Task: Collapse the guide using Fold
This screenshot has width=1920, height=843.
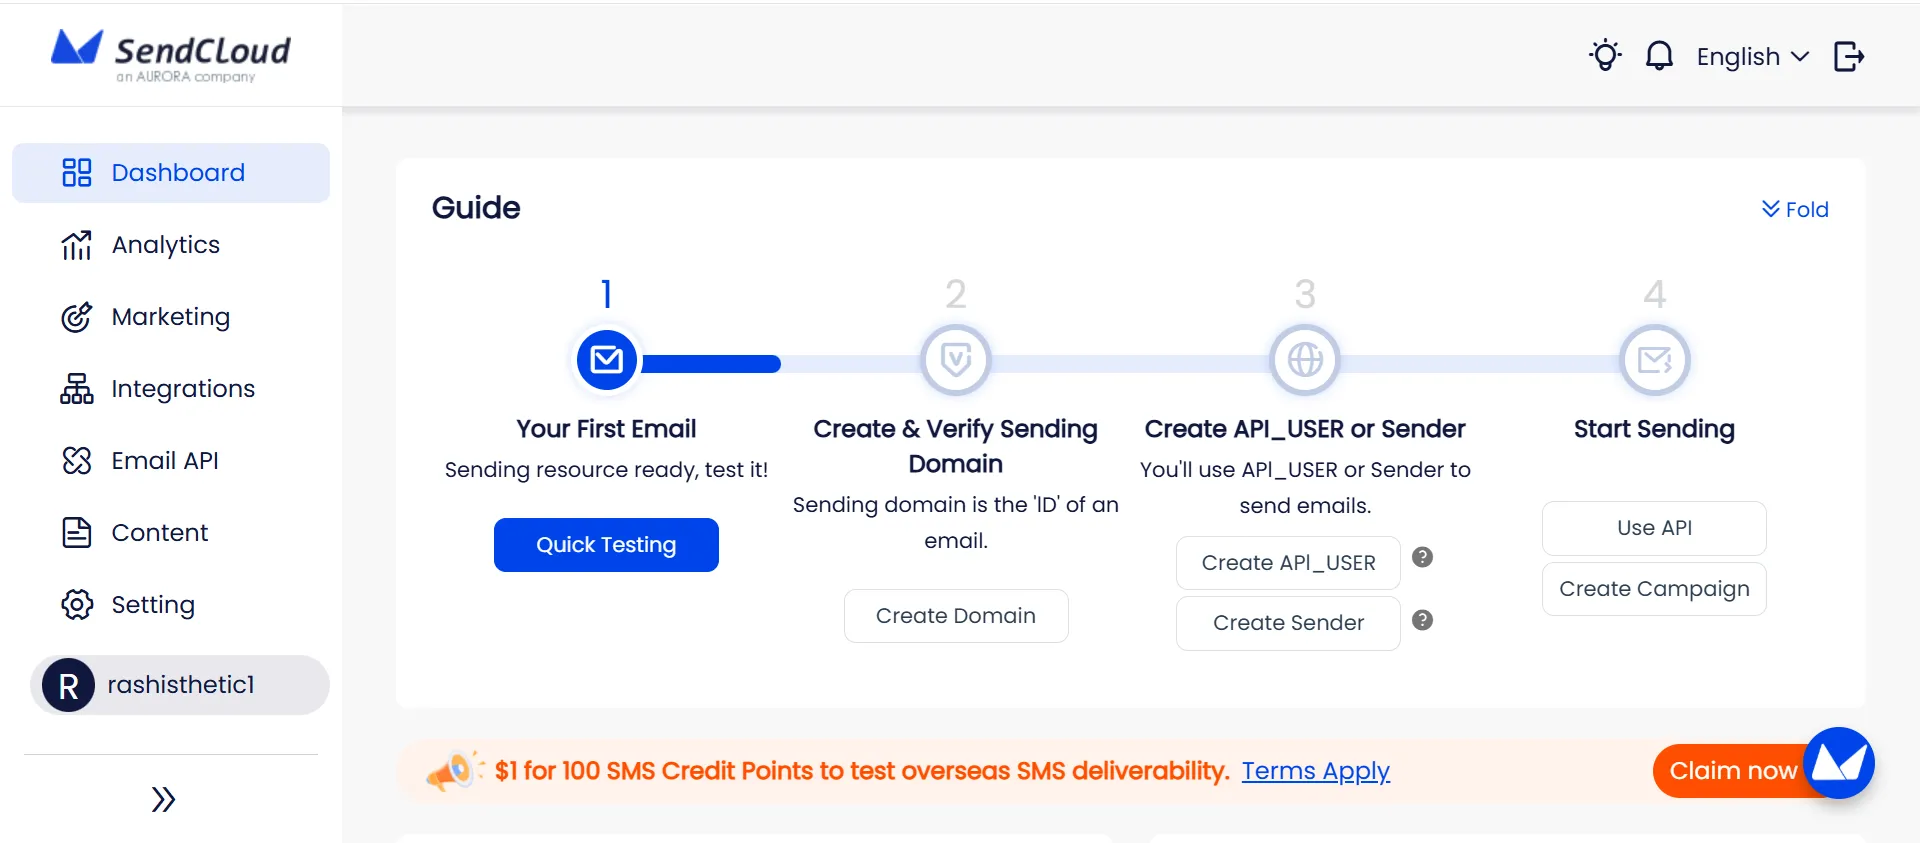Action: 1795,209
